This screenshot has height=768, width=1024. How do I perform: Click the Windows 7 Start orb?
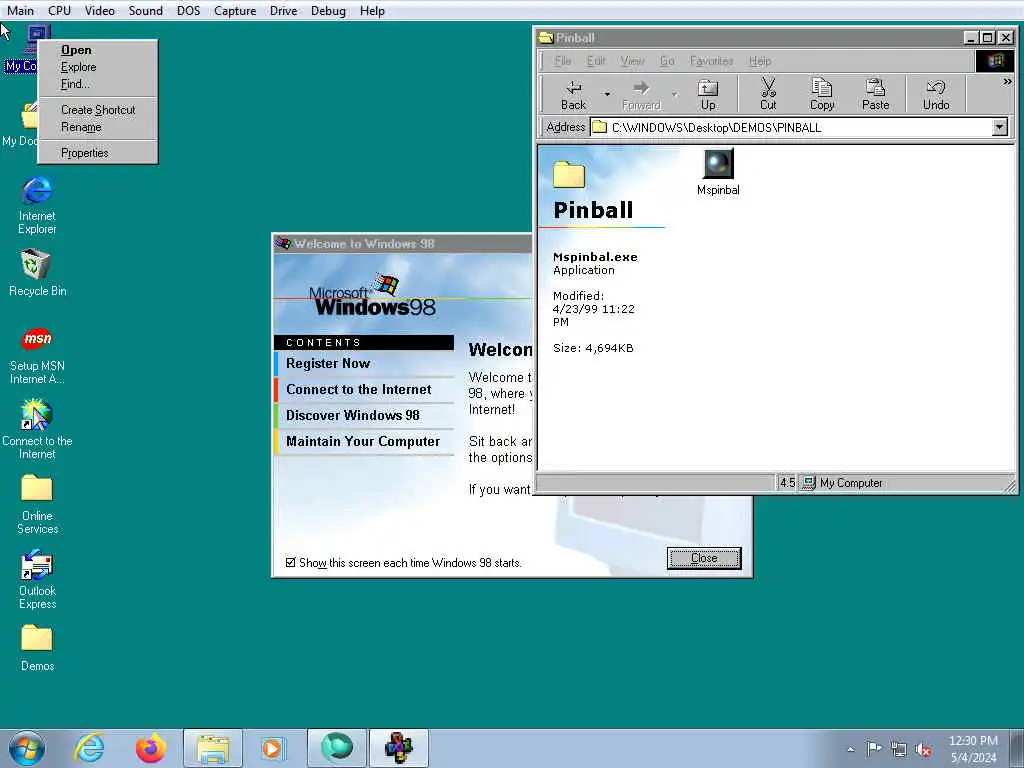(27, 748)
